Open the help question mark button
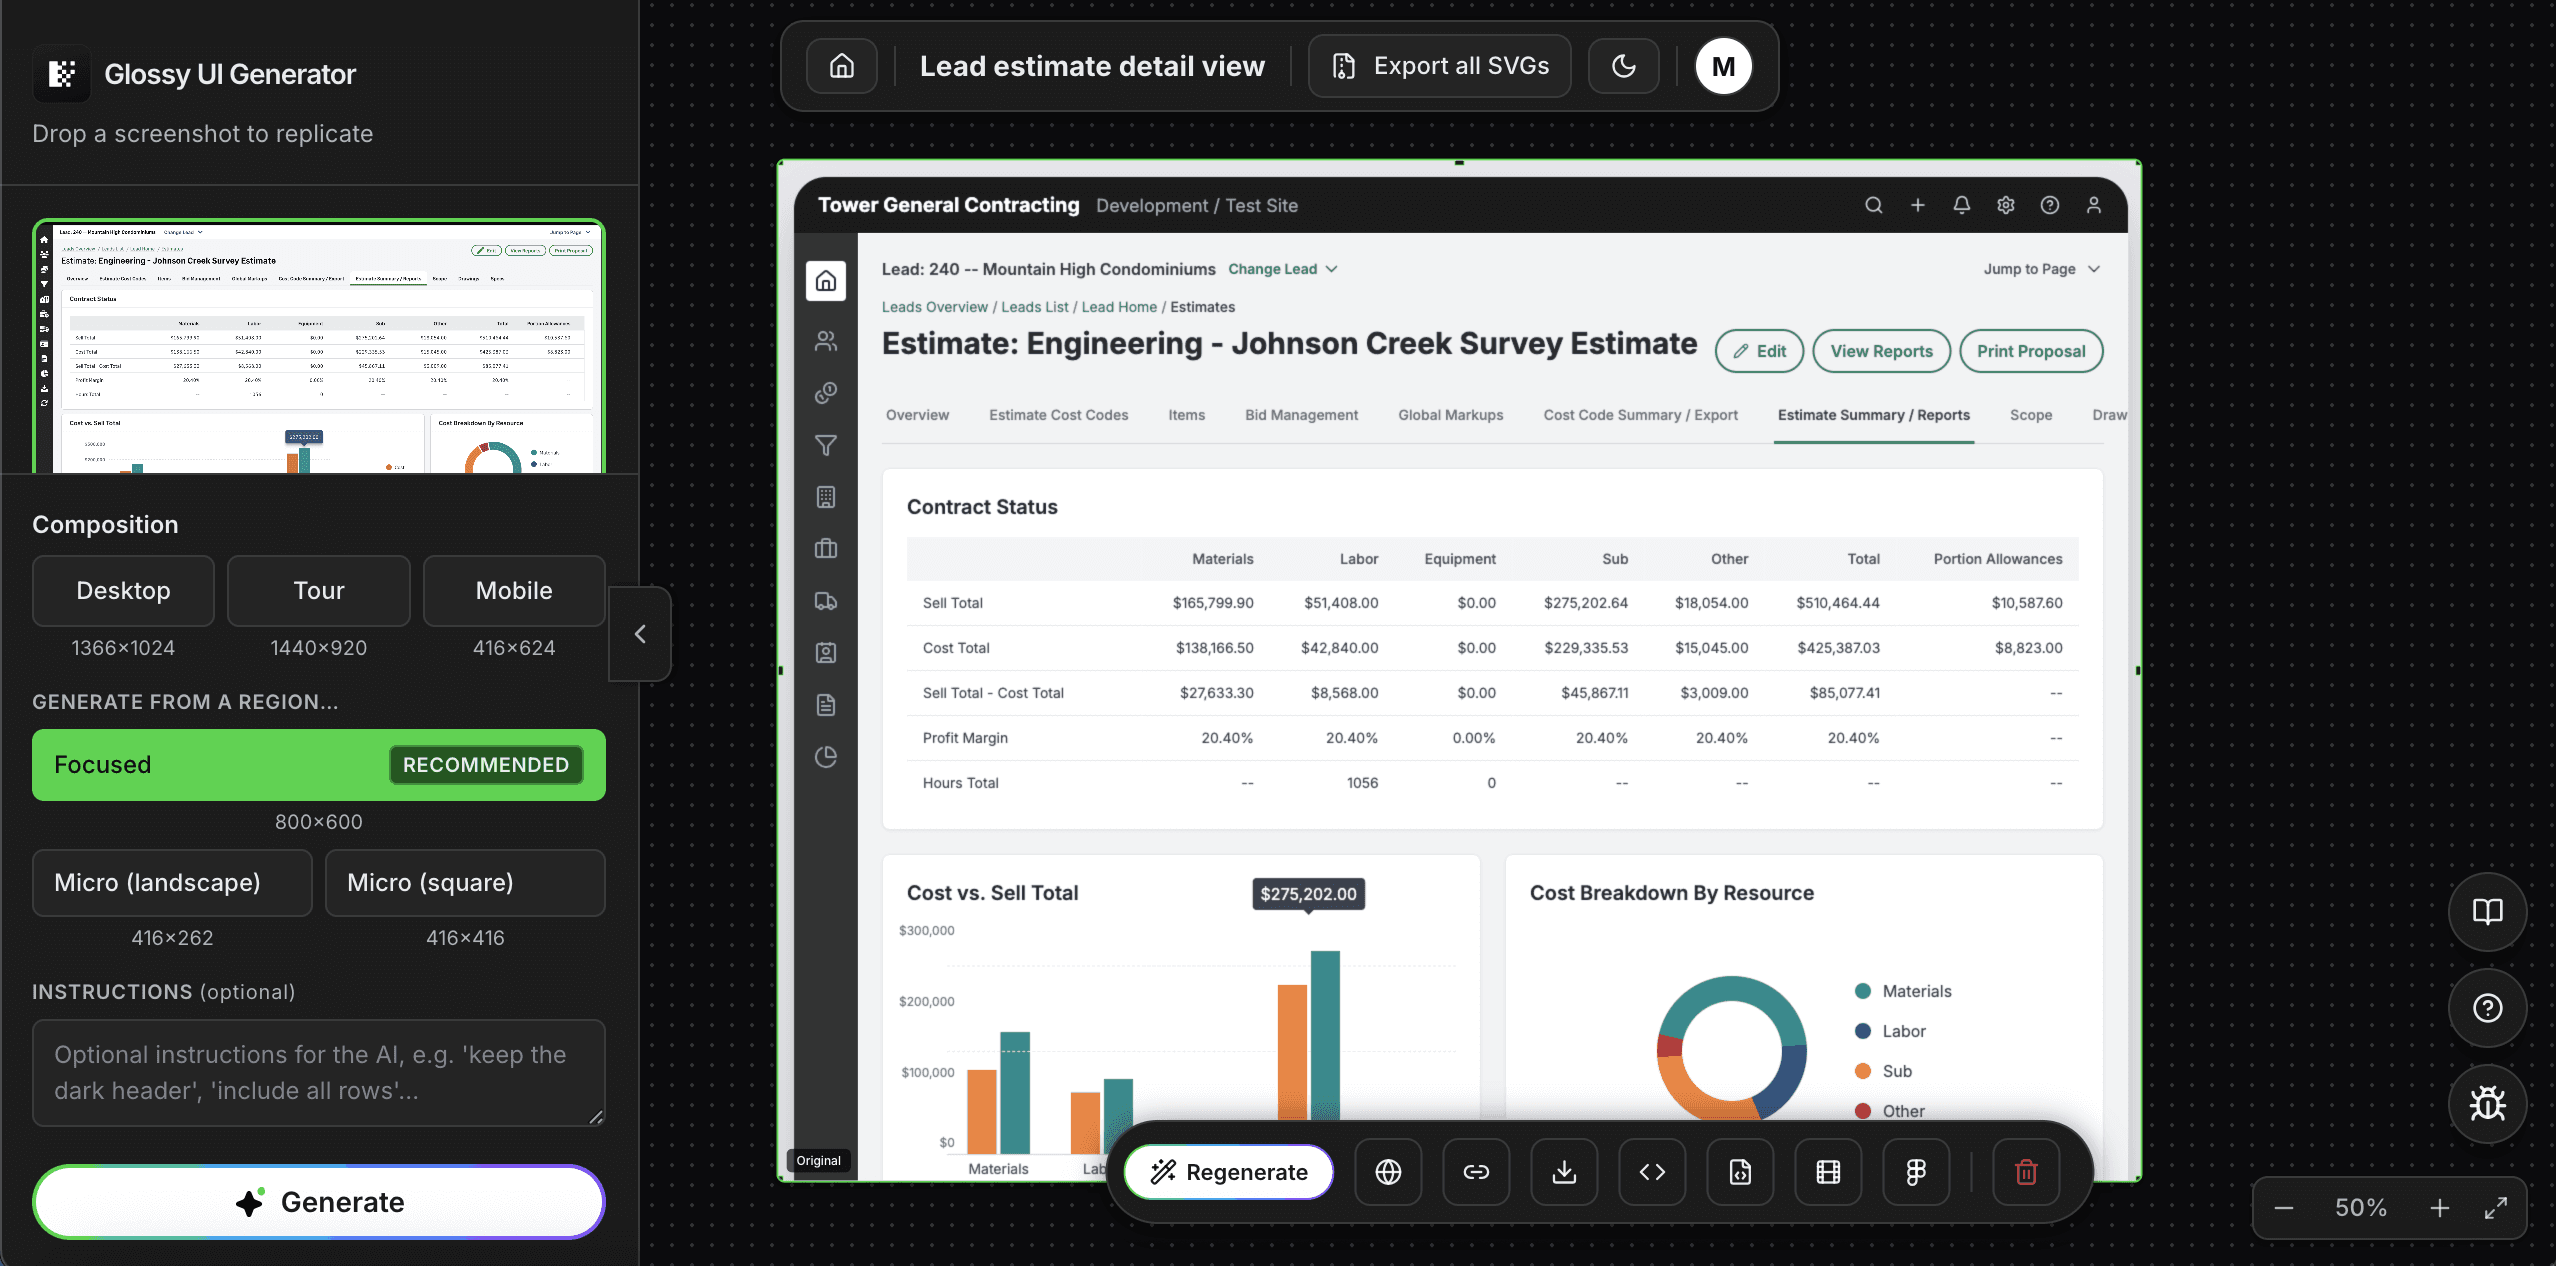This screenshot has width=2556, height=1266. point(2487,1007)
